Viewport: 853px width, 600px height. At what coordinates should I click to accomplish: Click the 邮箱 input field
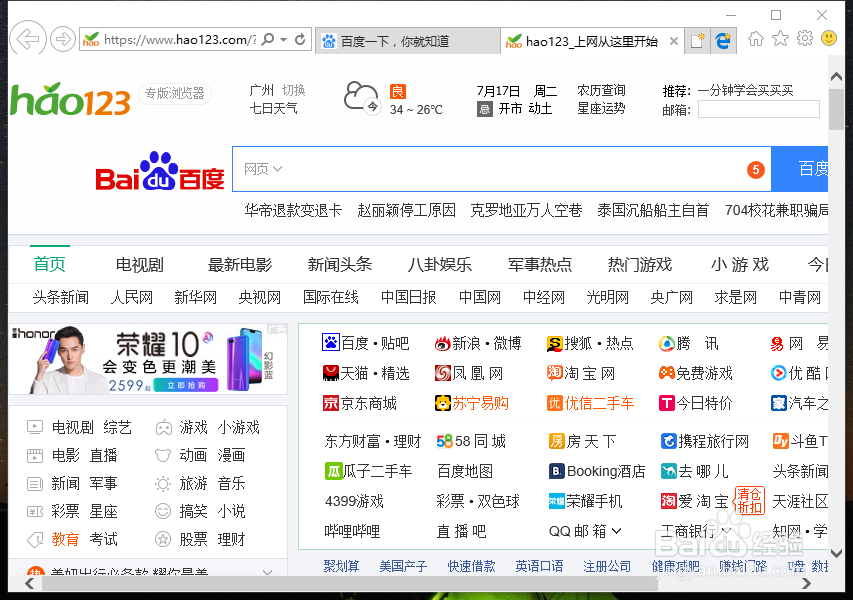(758, 109)
